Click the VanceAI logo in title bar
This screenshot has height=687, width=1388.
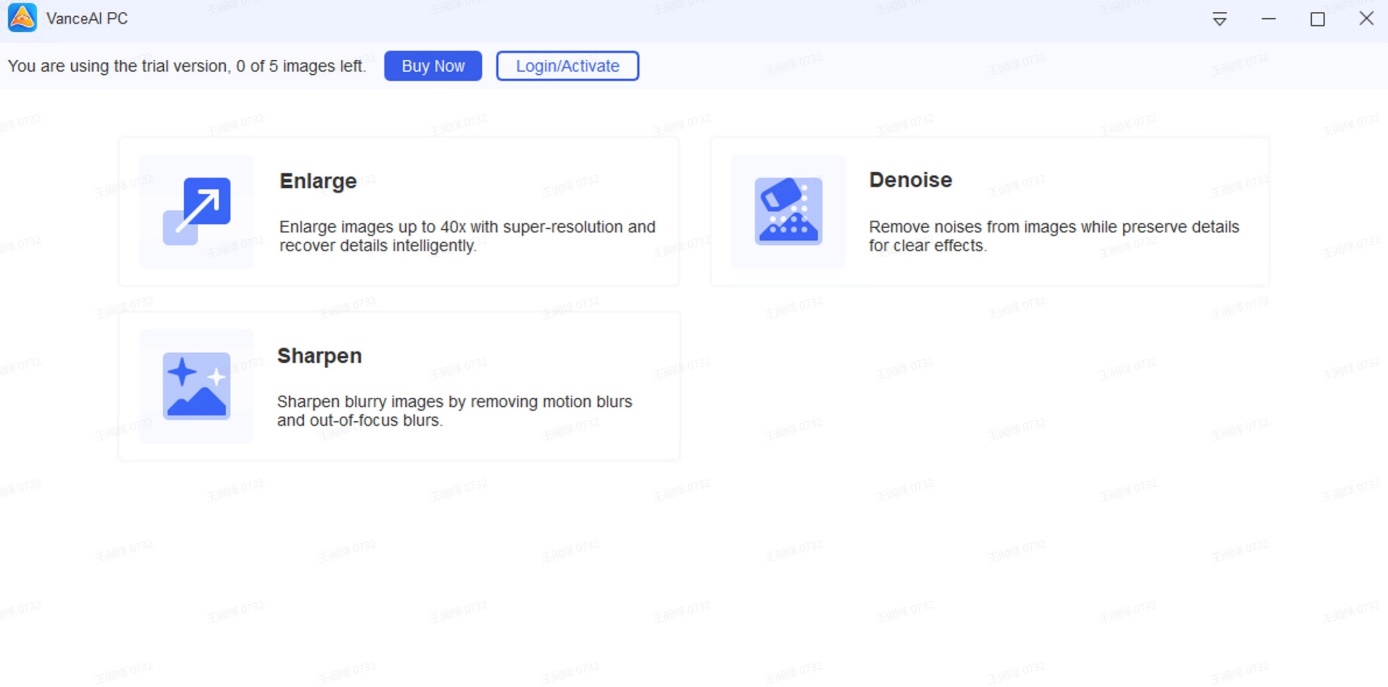(x=22, y=18)
